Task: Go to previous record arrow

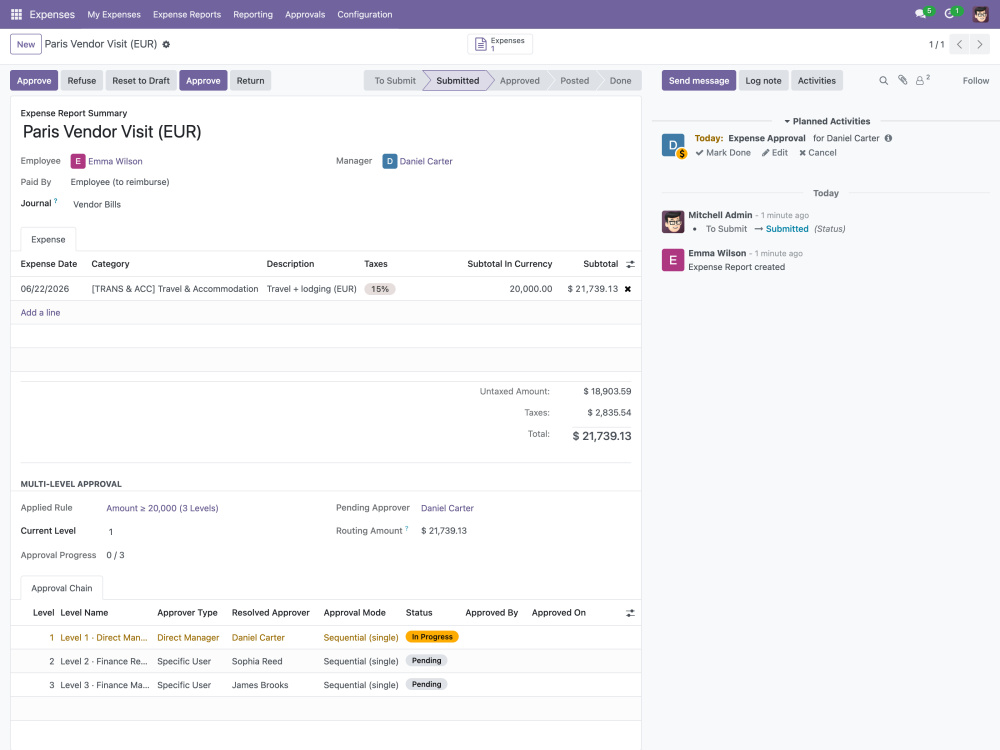Action: tap(959, 45)
